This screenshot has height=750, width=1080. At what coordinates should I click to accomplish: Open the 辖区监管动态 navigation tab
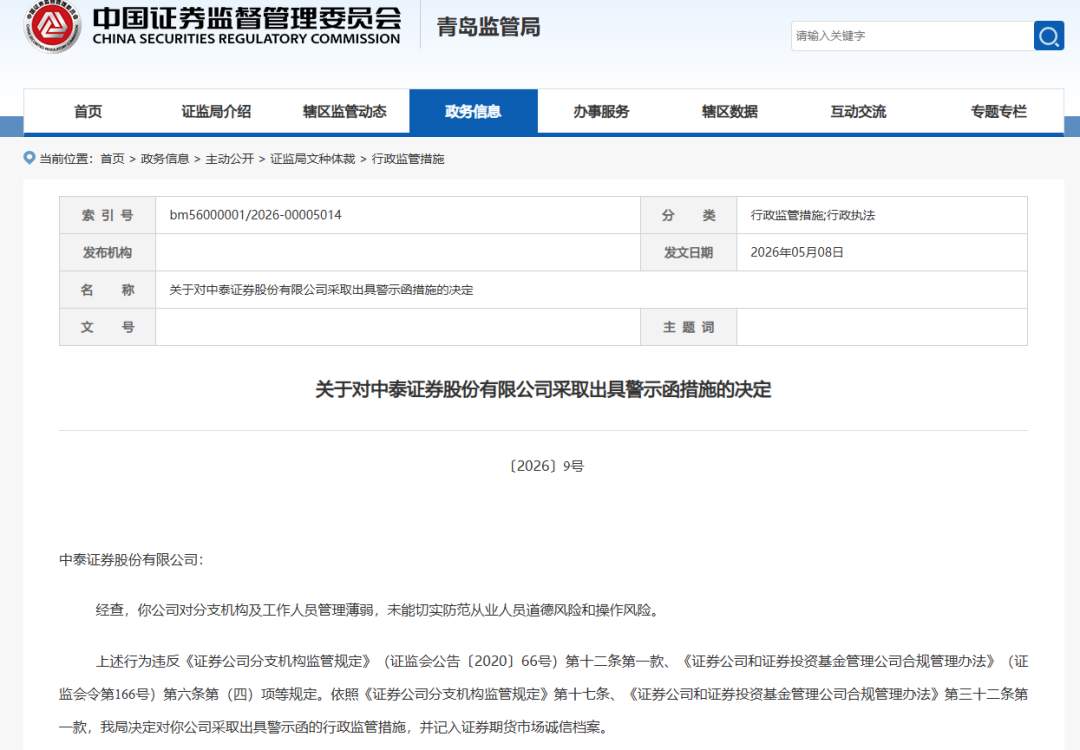coord(345,112)
